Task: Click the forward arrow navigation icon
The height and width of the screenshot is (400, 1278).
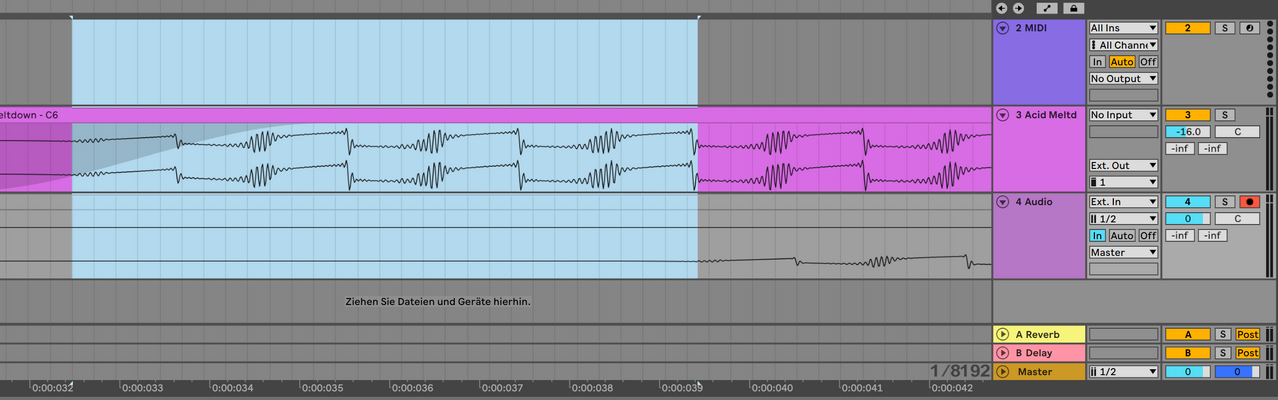Action: point(1018,7)
